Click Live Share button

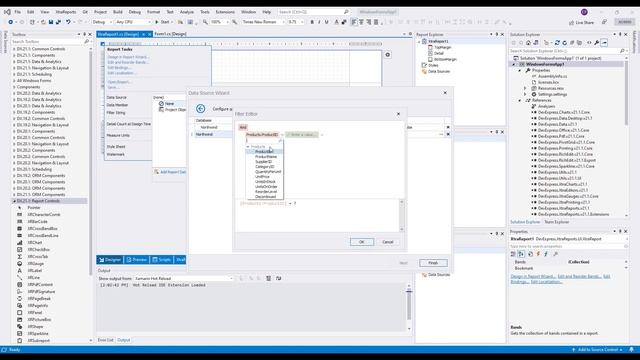tap(582, 22)
